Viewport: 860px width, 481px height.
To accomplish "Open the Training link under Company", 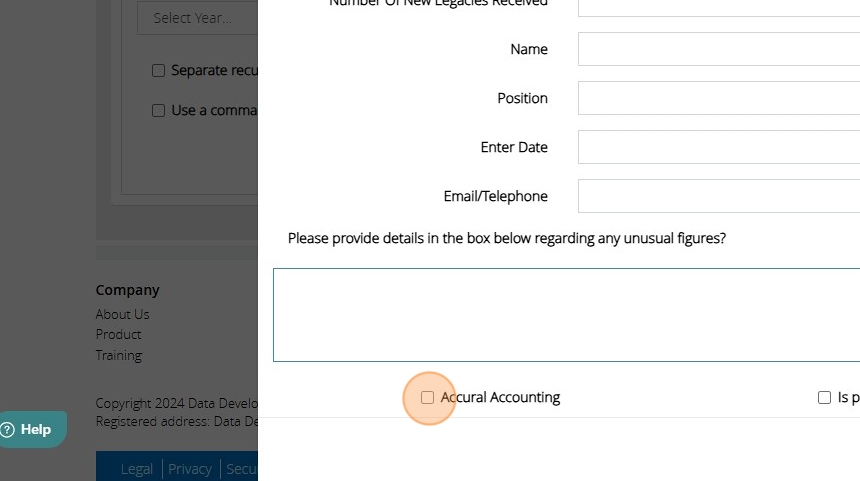I will click(118, 355).
